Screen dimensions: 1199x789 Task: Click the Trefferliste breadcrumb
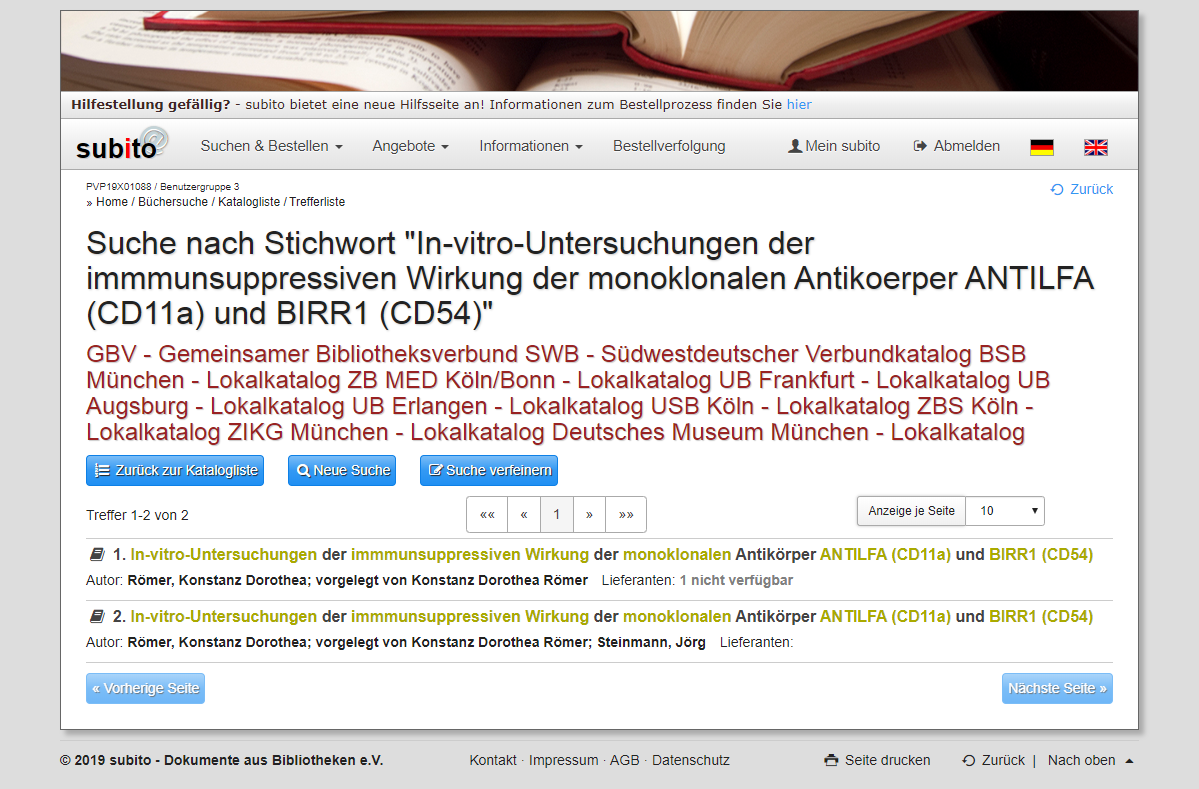pyautogui.click(x=317, y=202)
